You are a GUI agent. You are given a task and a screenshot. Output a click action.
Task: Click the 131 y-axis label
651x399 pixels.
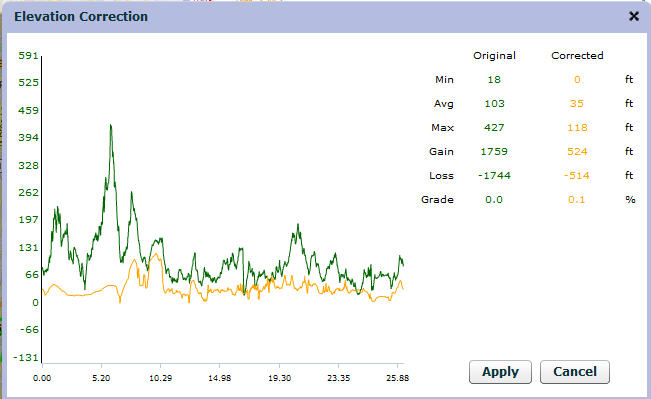pyautogui.click(x=28, y=247)
